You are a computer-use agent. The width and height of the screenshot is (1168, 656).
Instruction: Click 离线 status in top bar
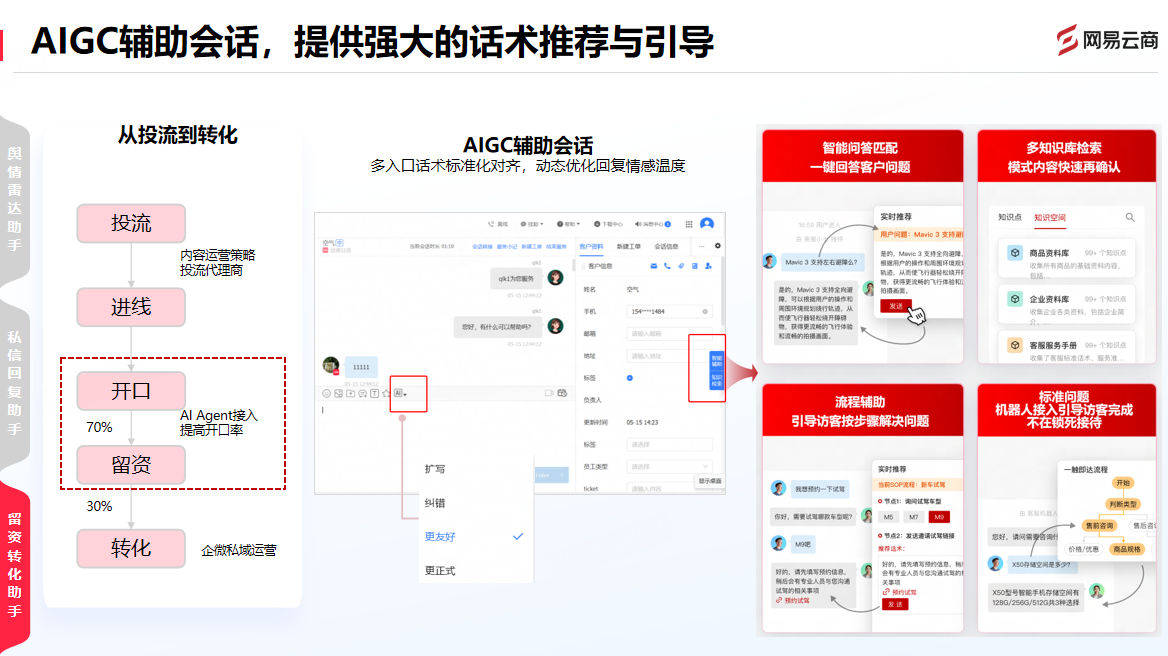point(498,224)
